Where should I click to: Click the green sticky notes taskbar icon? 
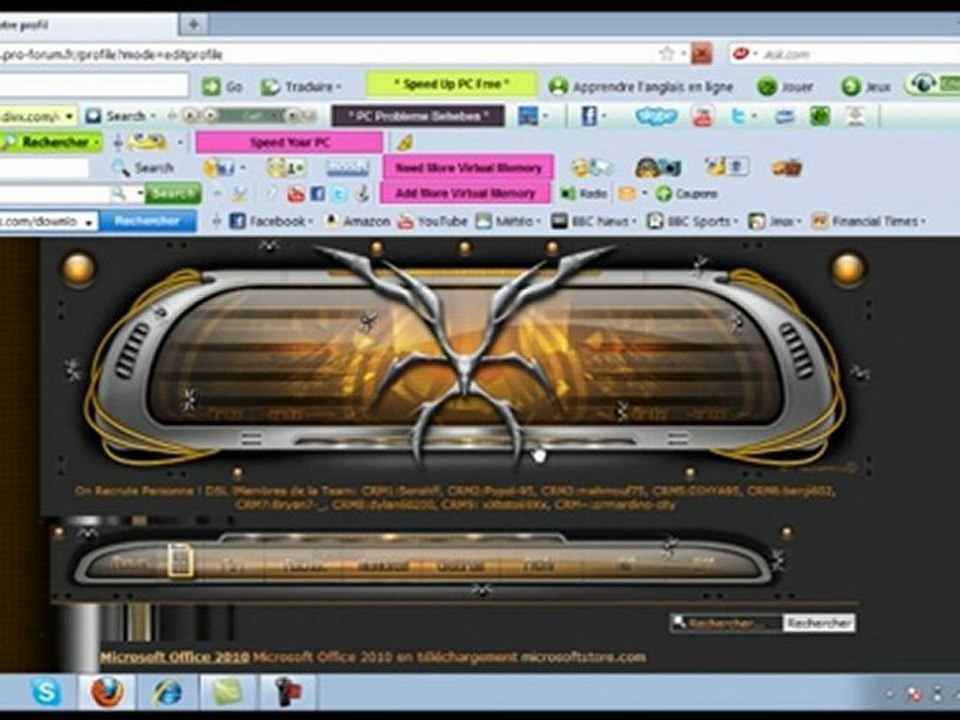point(227,692)
